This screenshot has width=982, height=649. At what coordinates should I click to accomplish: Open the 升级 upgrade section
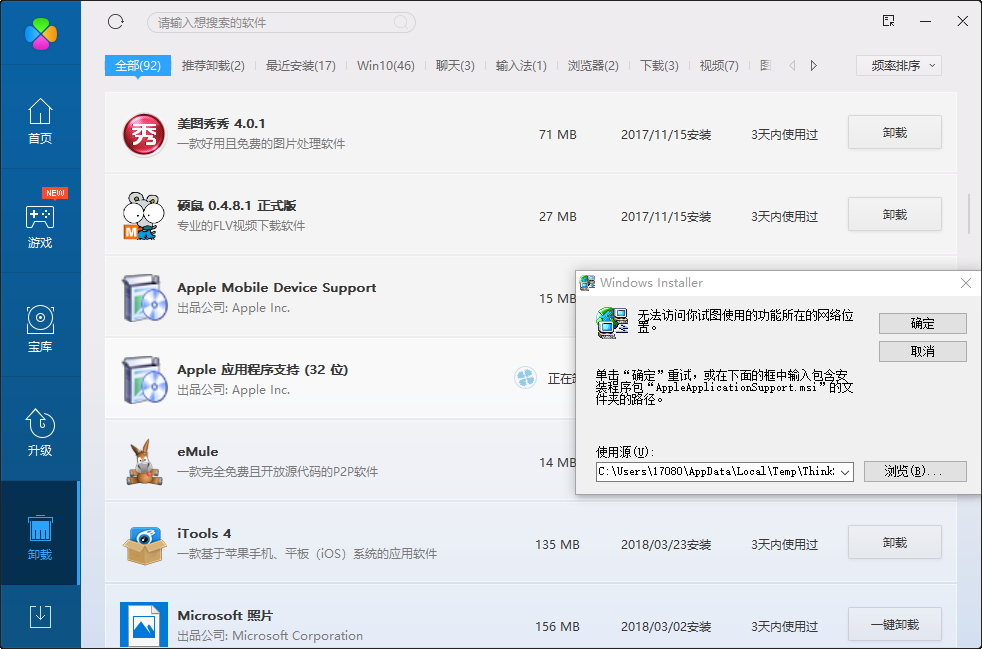pos(40,432)
